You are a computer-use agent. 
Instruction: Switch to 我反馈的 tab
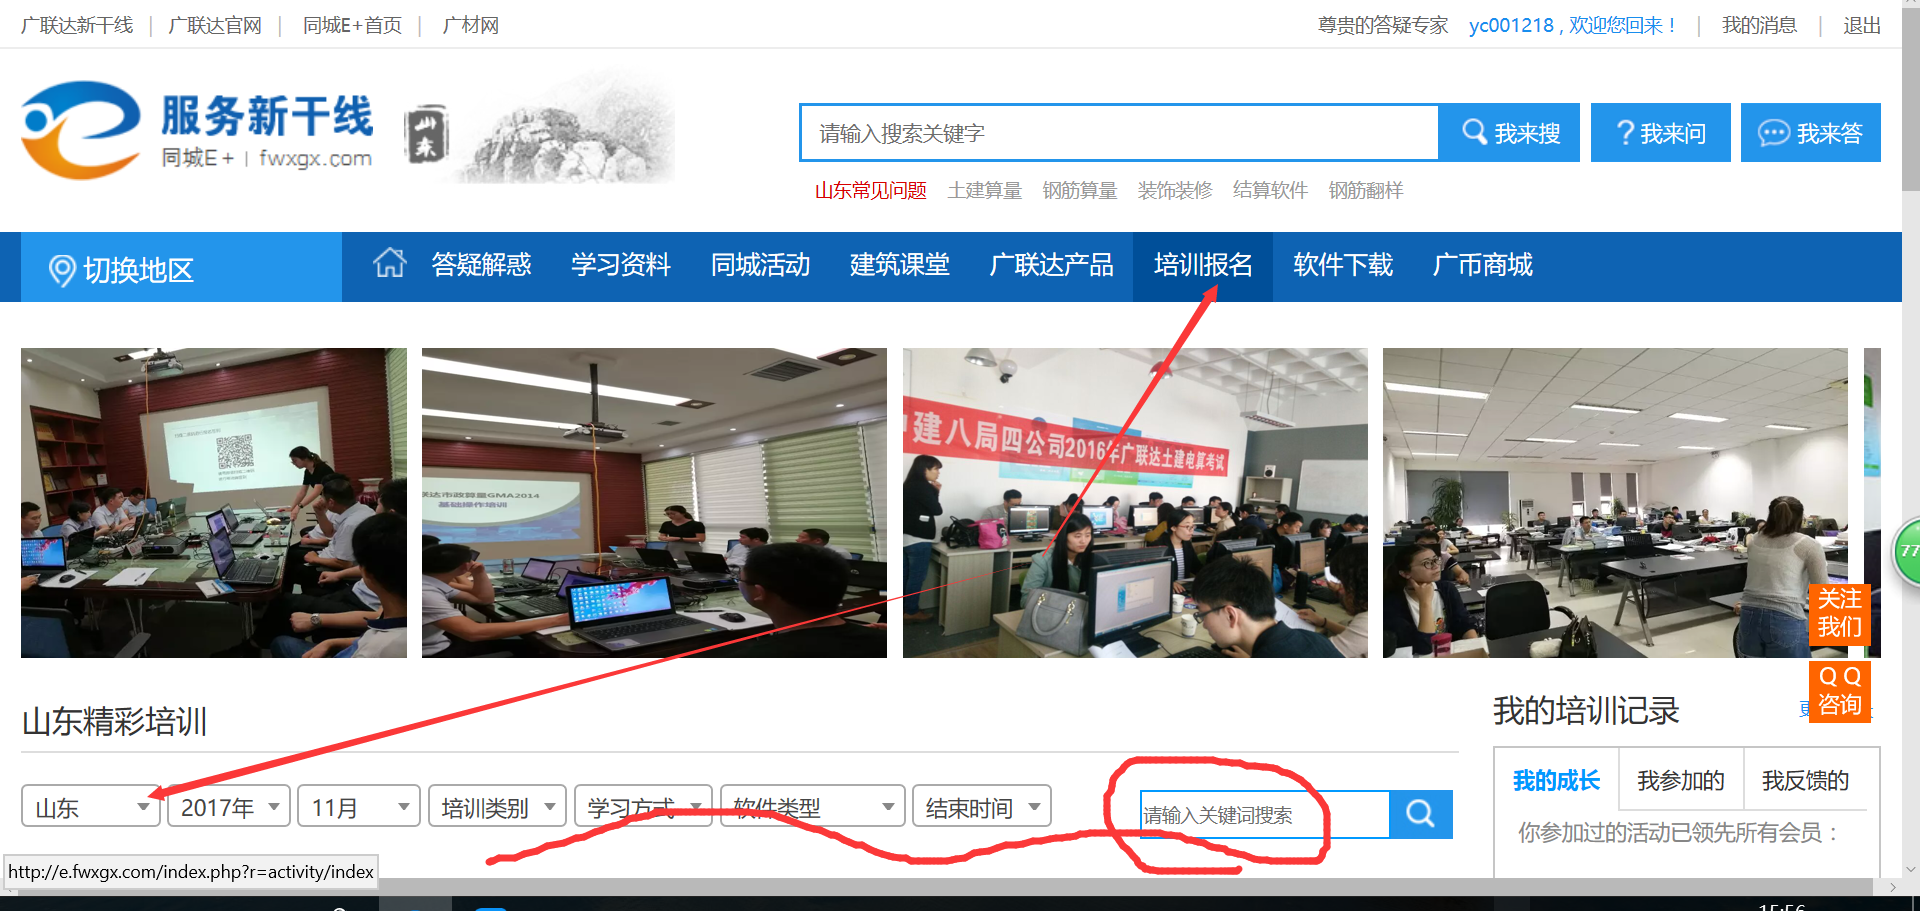point(1805,780)
